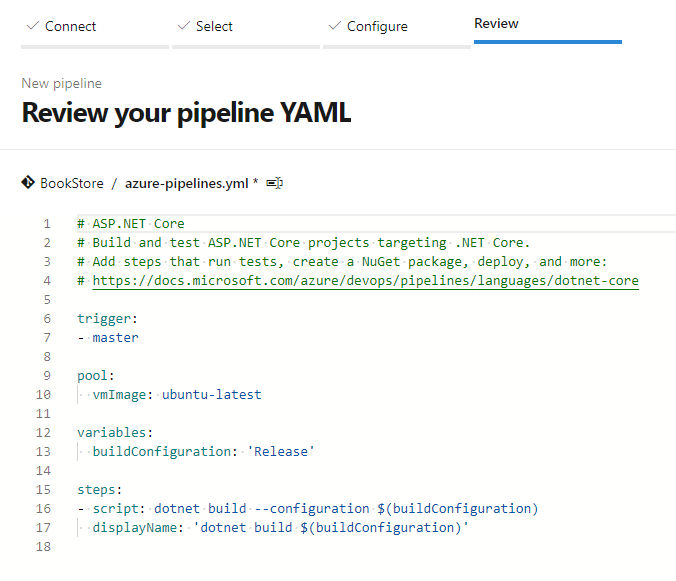Open the Configure step tab

[x=377, y=26]
